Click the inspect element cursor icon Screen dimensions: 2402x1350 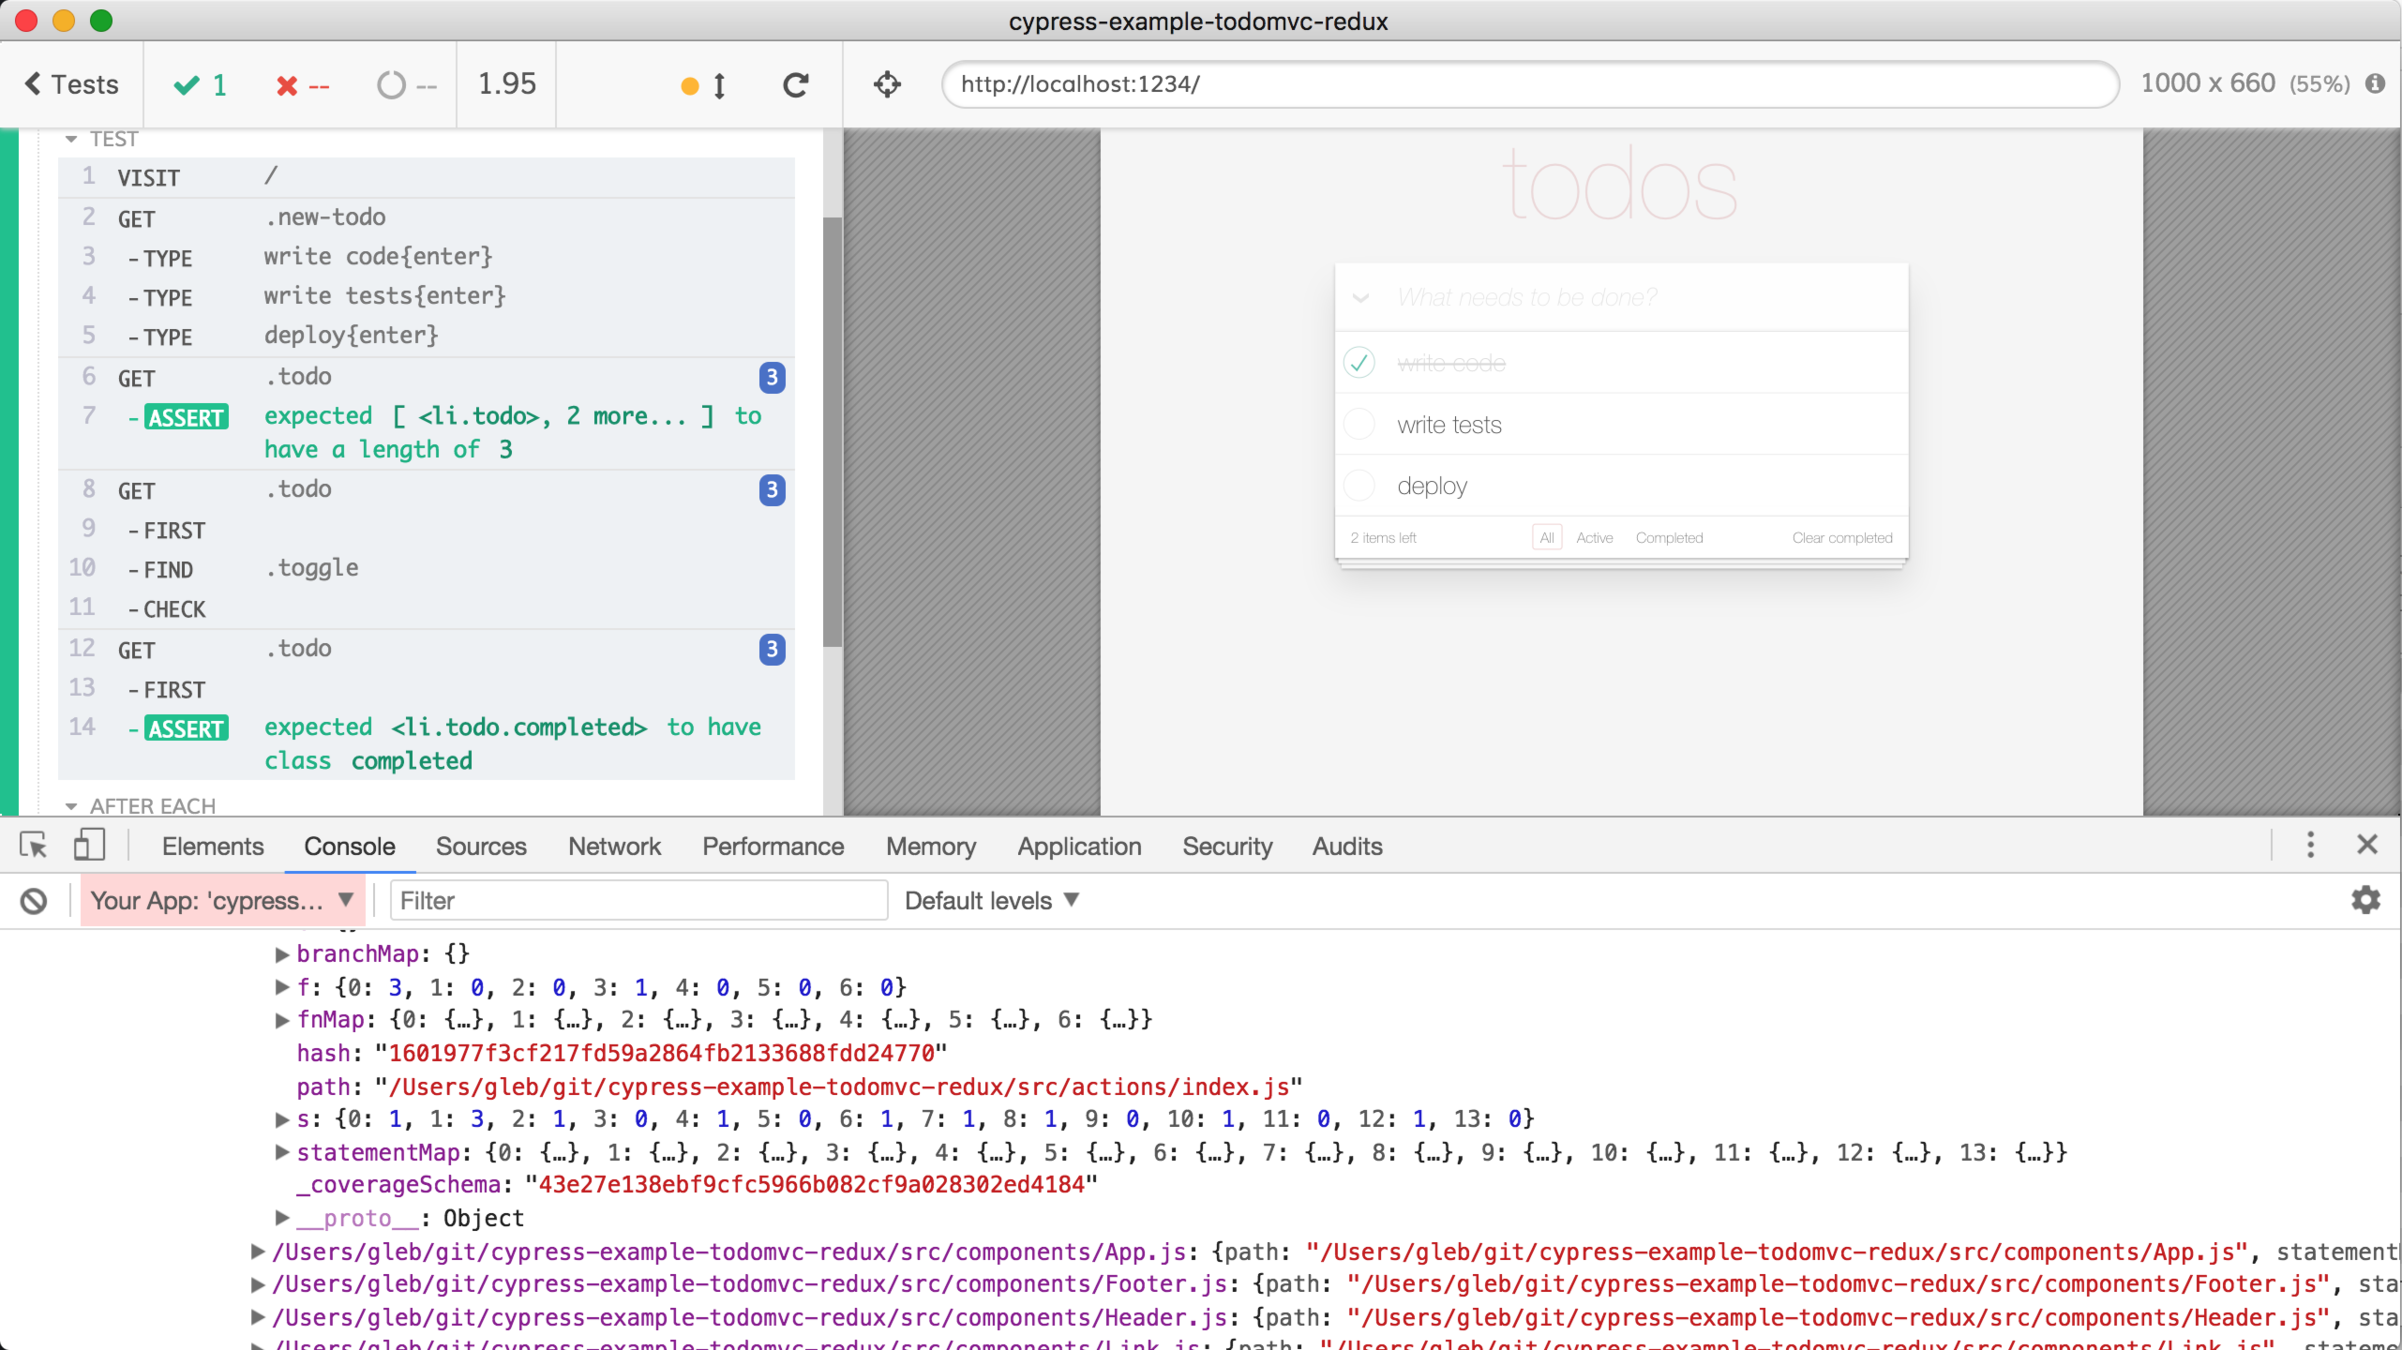tap(33, 846)
